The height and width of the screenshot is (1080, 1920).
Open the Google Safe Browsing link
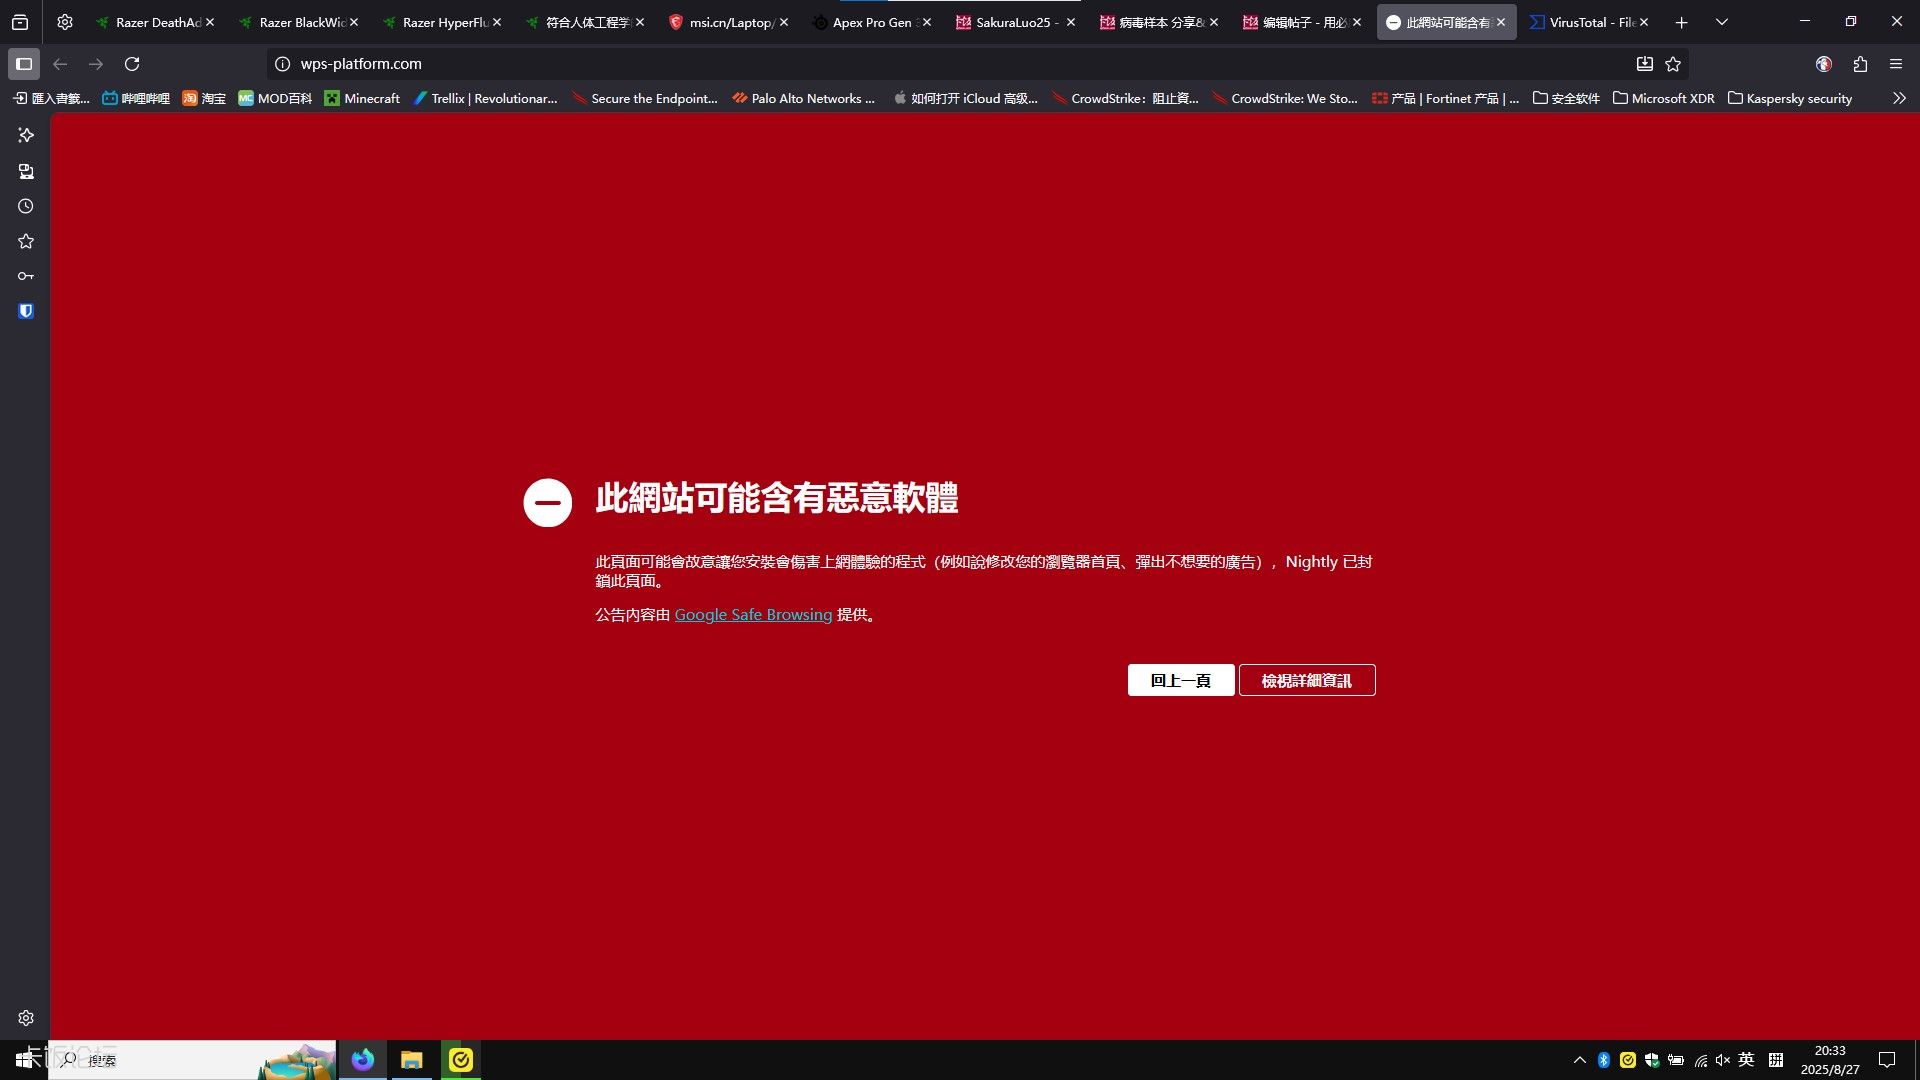point(753,615)
